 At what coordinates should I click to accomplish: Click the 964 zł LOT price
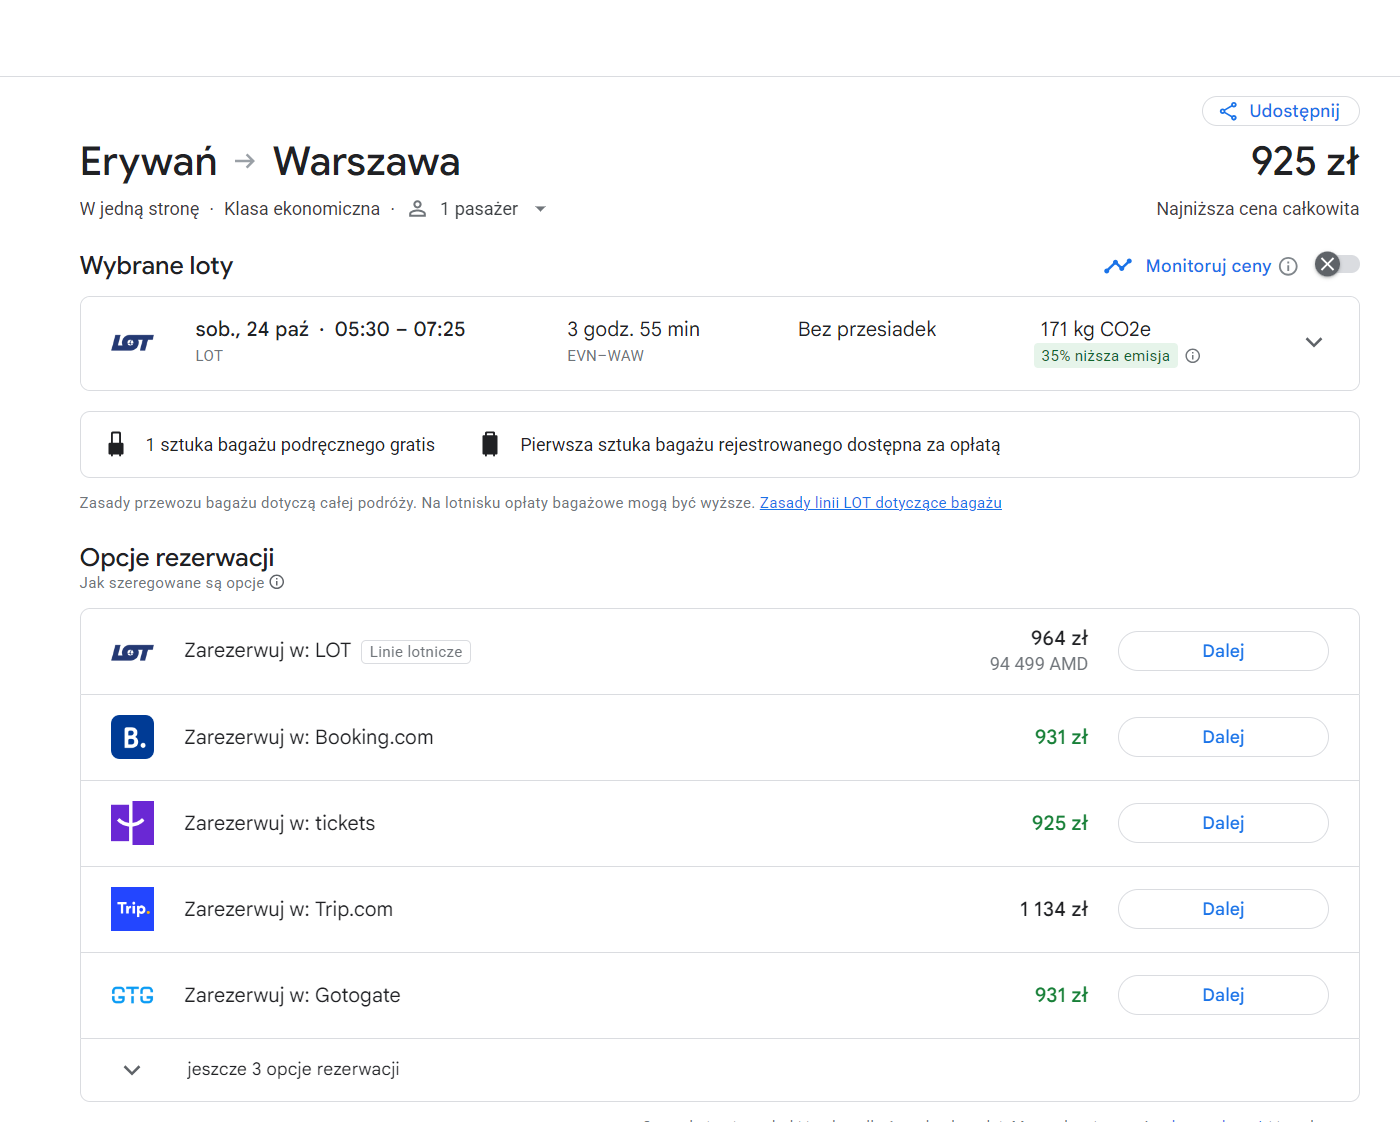1059,638
